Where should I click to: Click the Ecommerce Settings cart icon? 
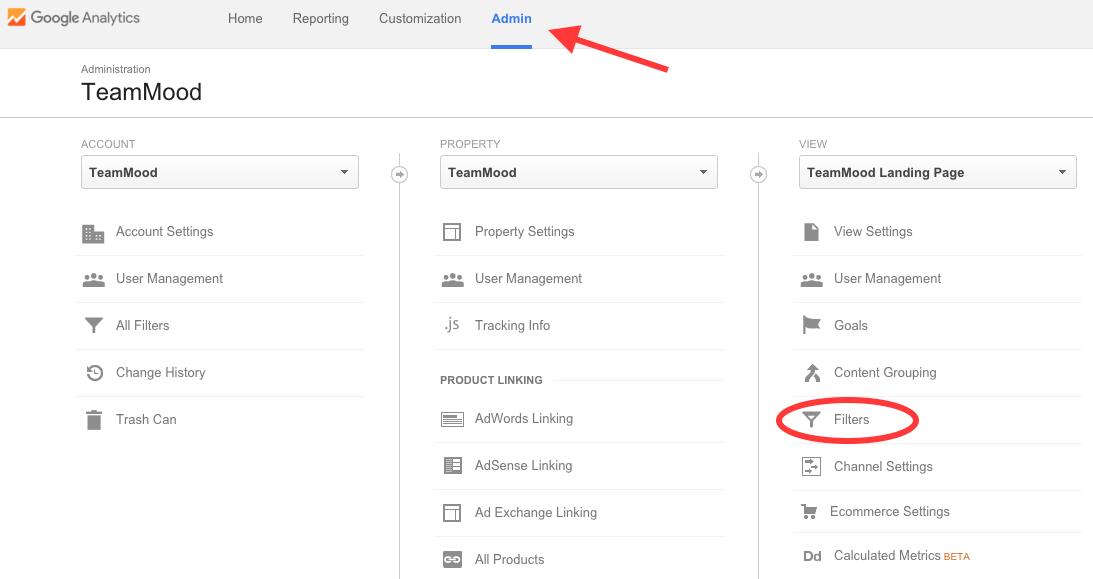(x=809, y=511)
